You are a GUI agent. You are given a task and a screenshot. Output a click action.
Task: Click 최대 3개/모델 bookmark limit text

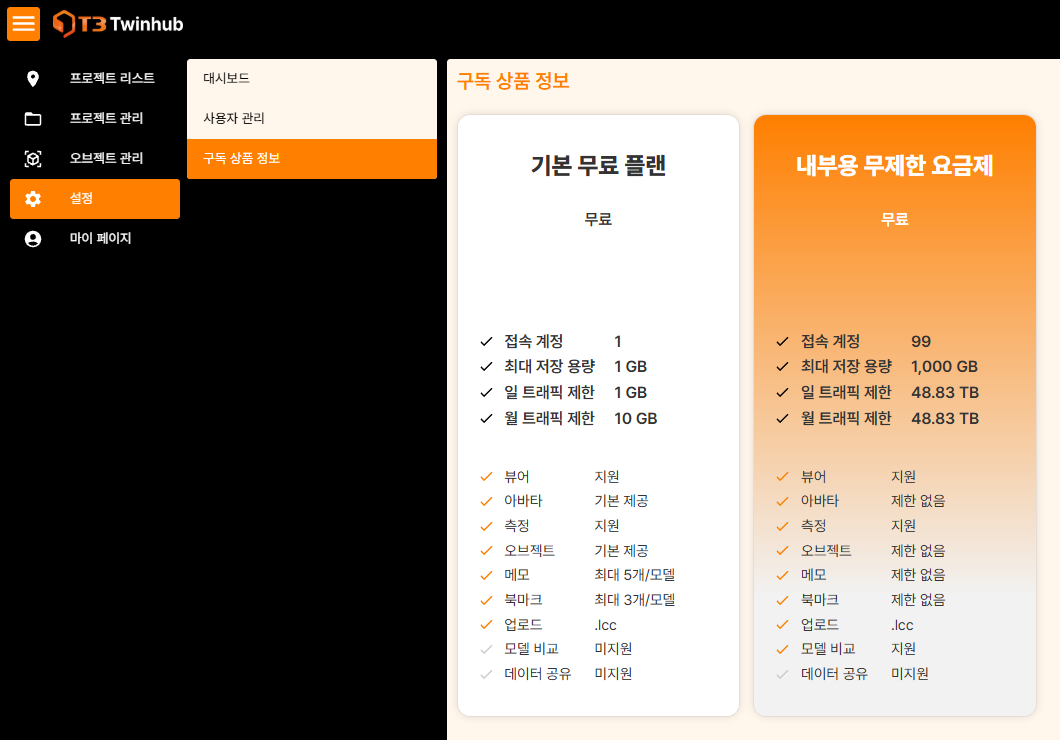[x=634, y=600]
